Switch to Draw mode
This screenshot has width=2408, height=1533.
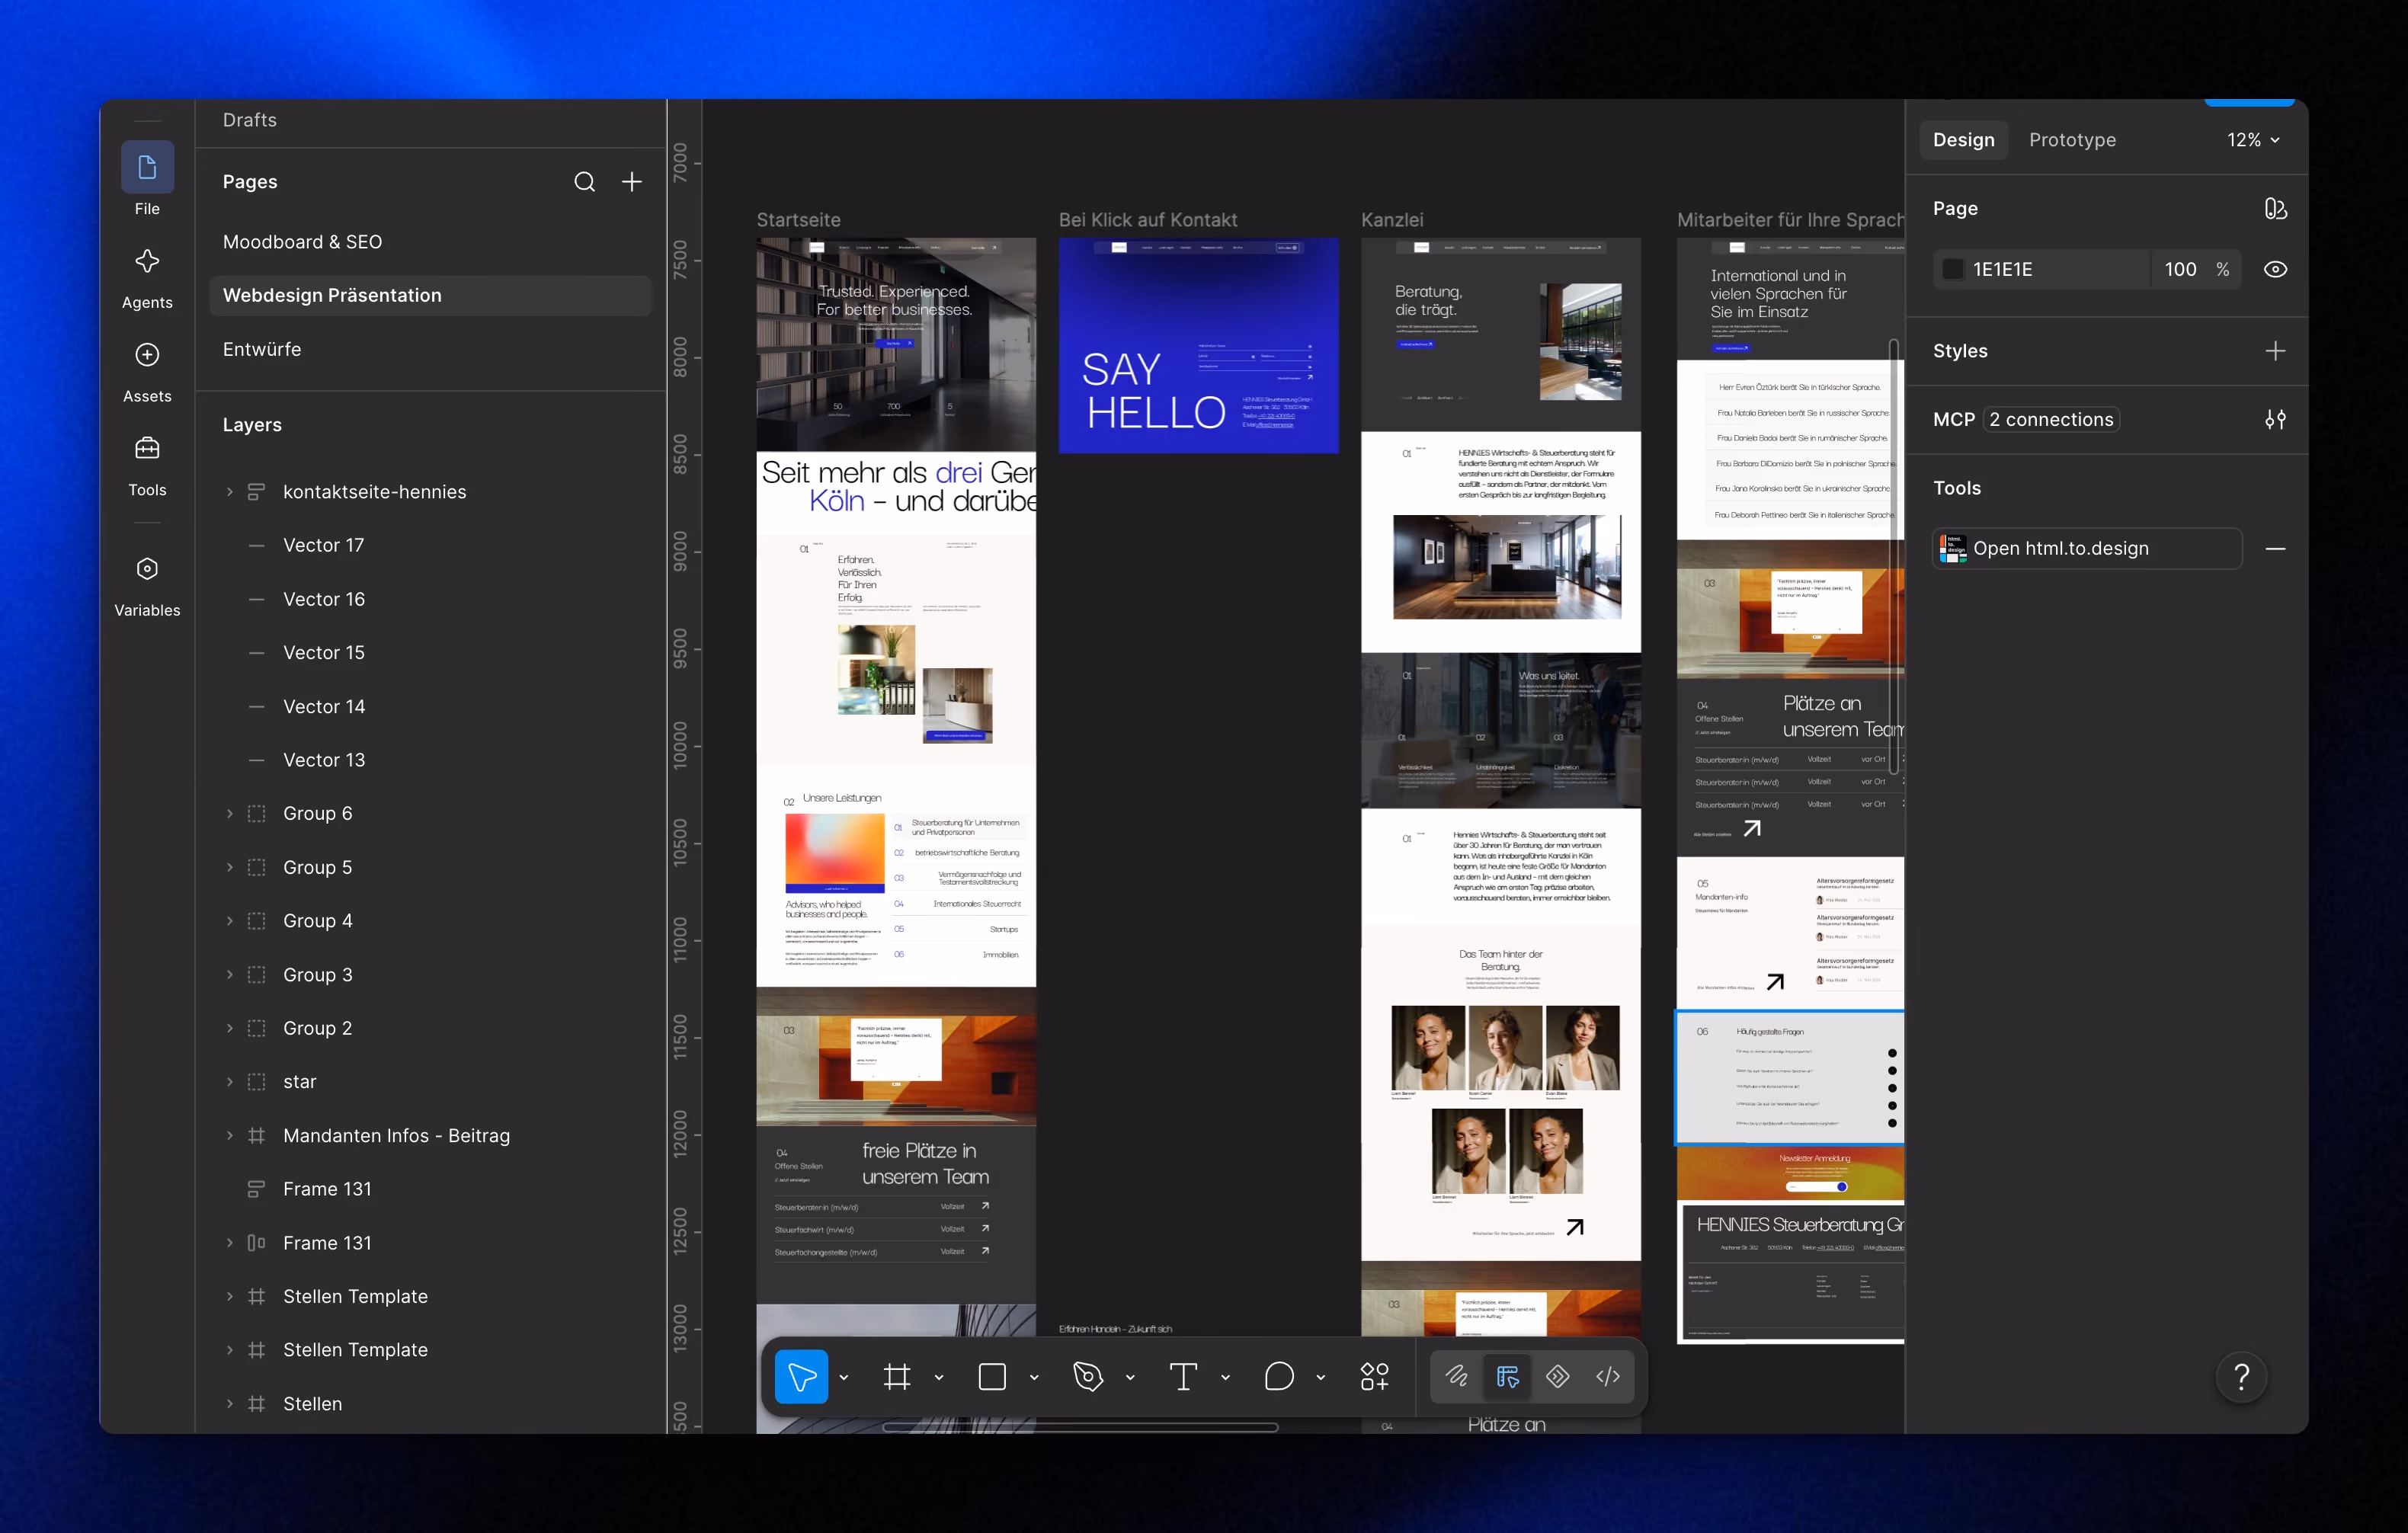pos(1456,1377)
